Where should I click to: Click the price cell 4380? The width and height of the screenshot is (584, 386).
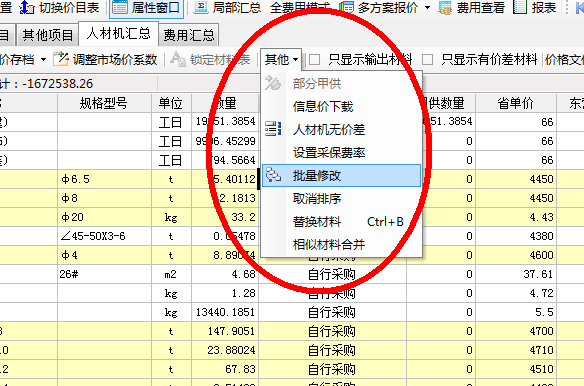pyautogui.click(x=516, y=236)
